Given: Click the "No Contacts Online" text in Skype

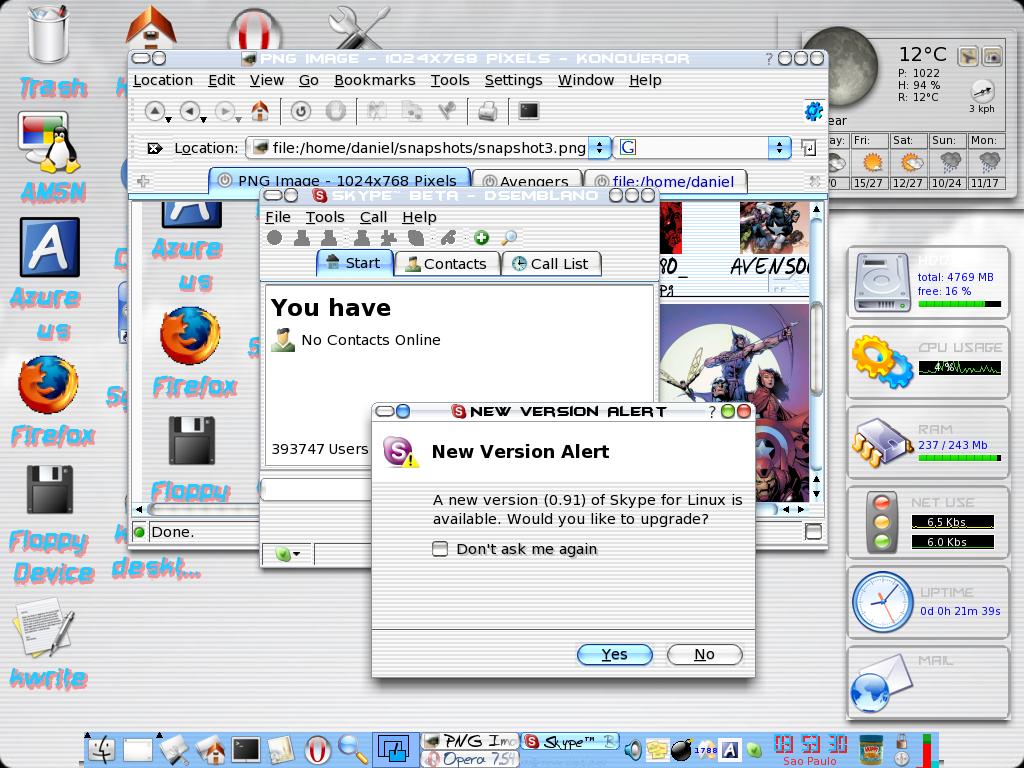Looking at the screenshot, I should tap(370, 340).
